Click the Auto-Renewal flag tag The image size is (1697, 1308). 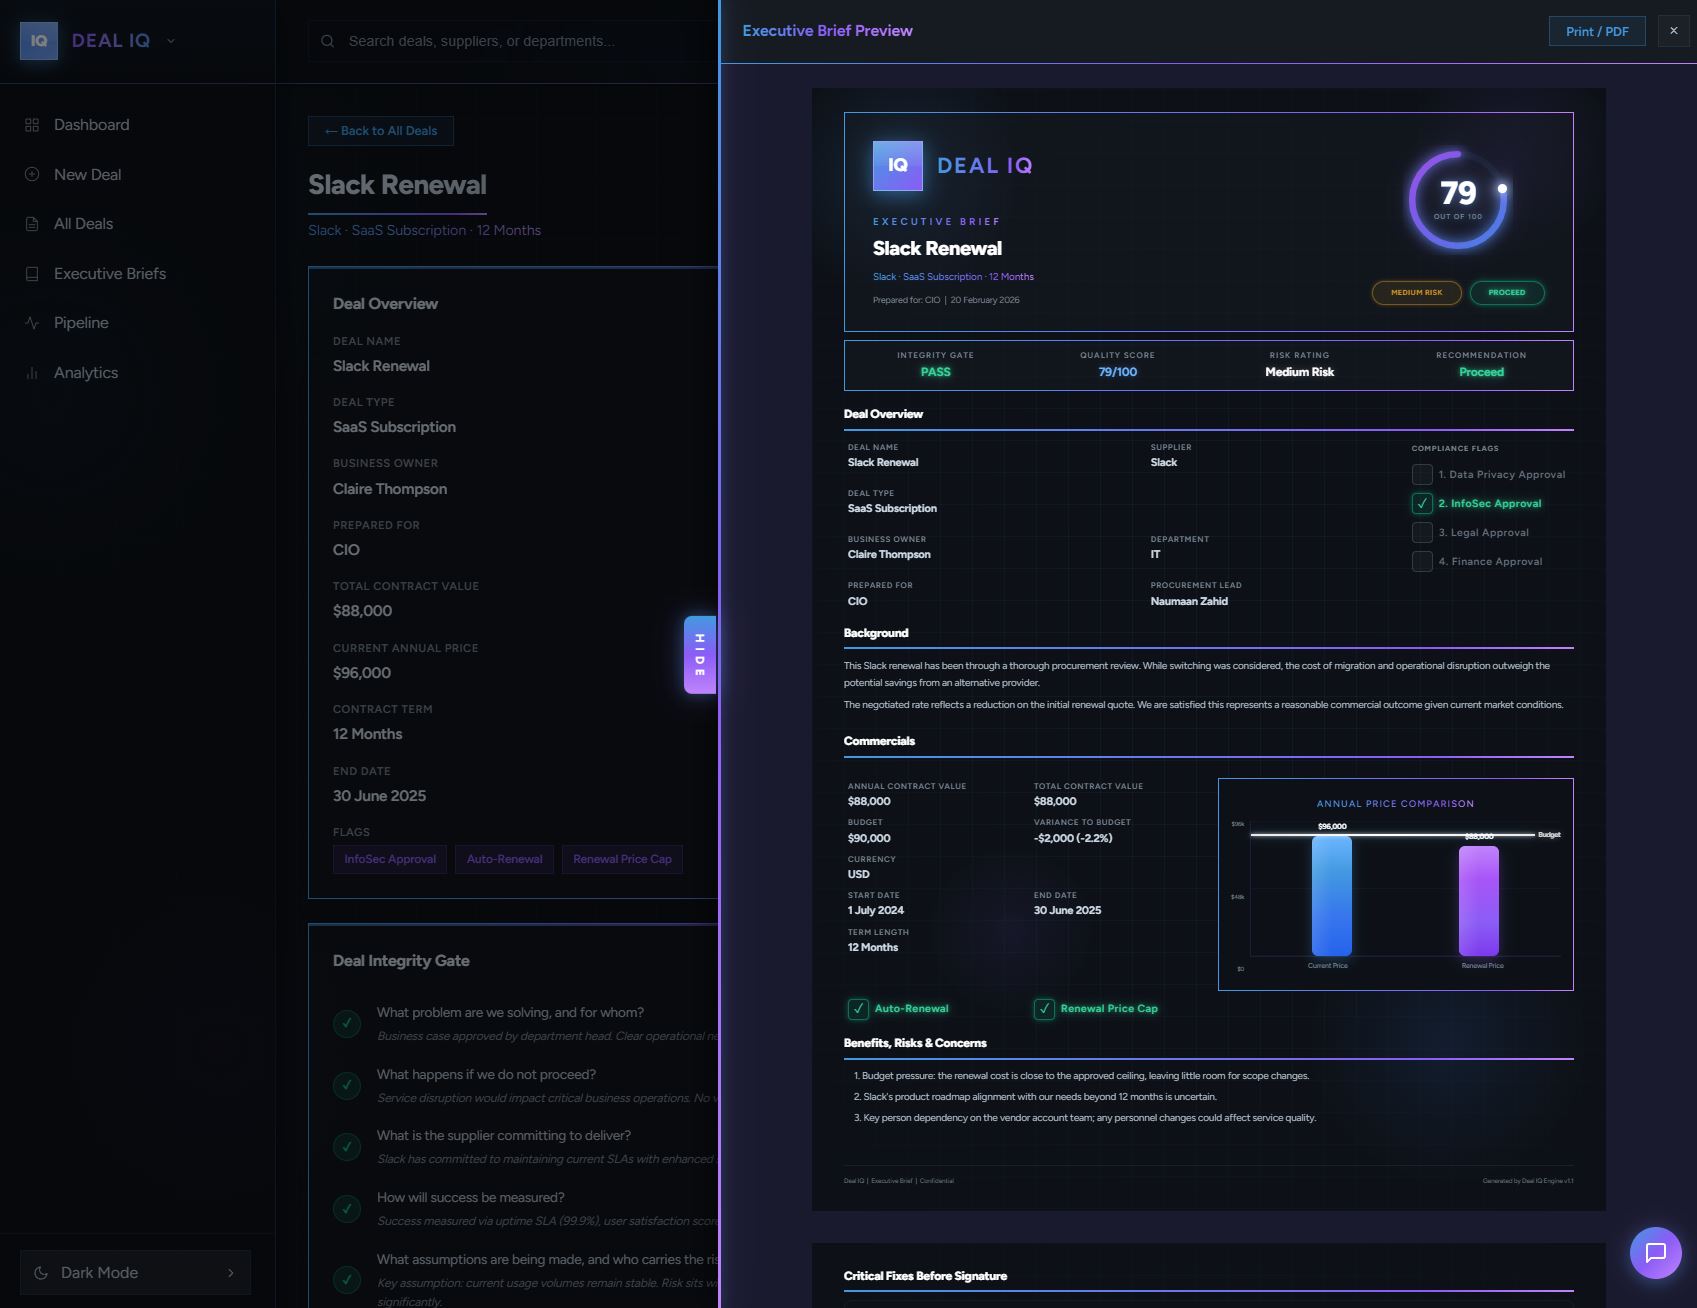pyautogui.click(x=504, y=859)
